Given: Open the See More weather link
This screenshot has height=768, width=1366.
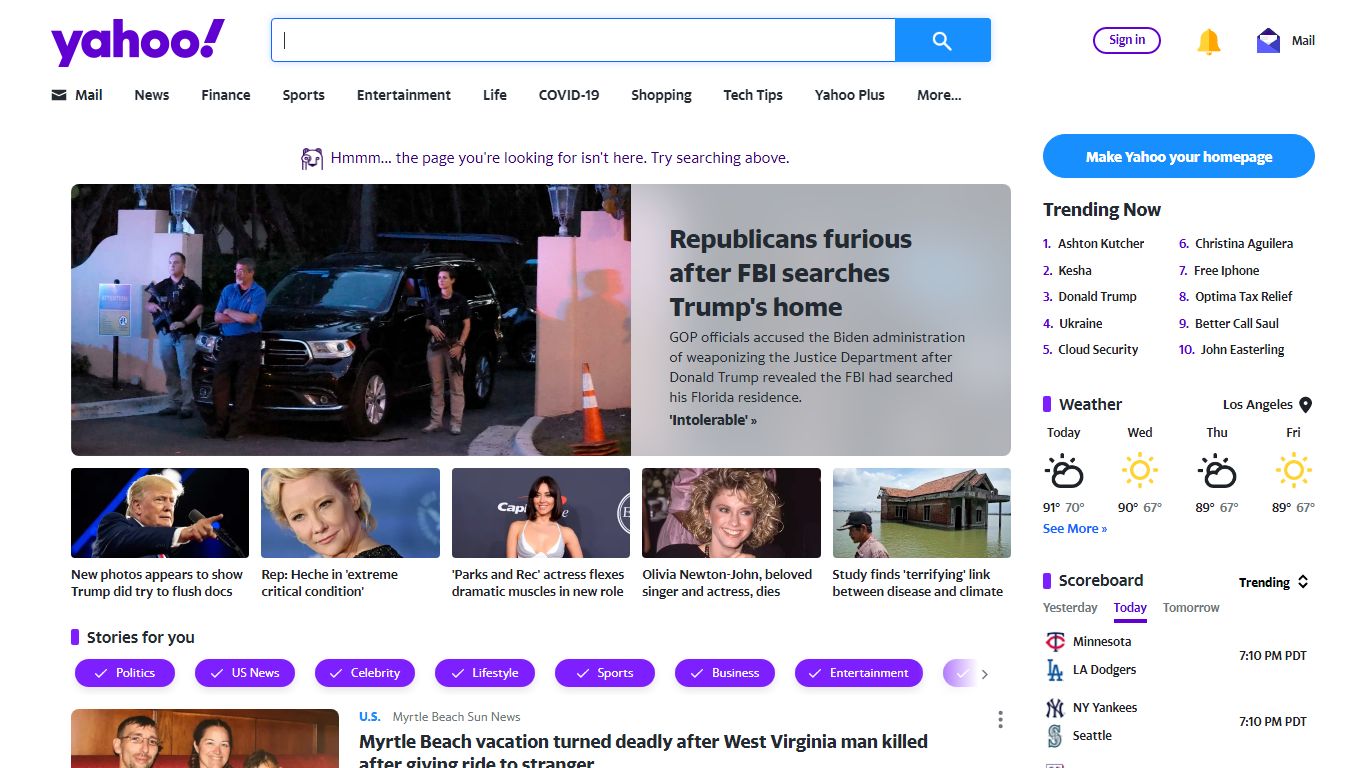Looking at the screenshot, I should click(1075, 529).
